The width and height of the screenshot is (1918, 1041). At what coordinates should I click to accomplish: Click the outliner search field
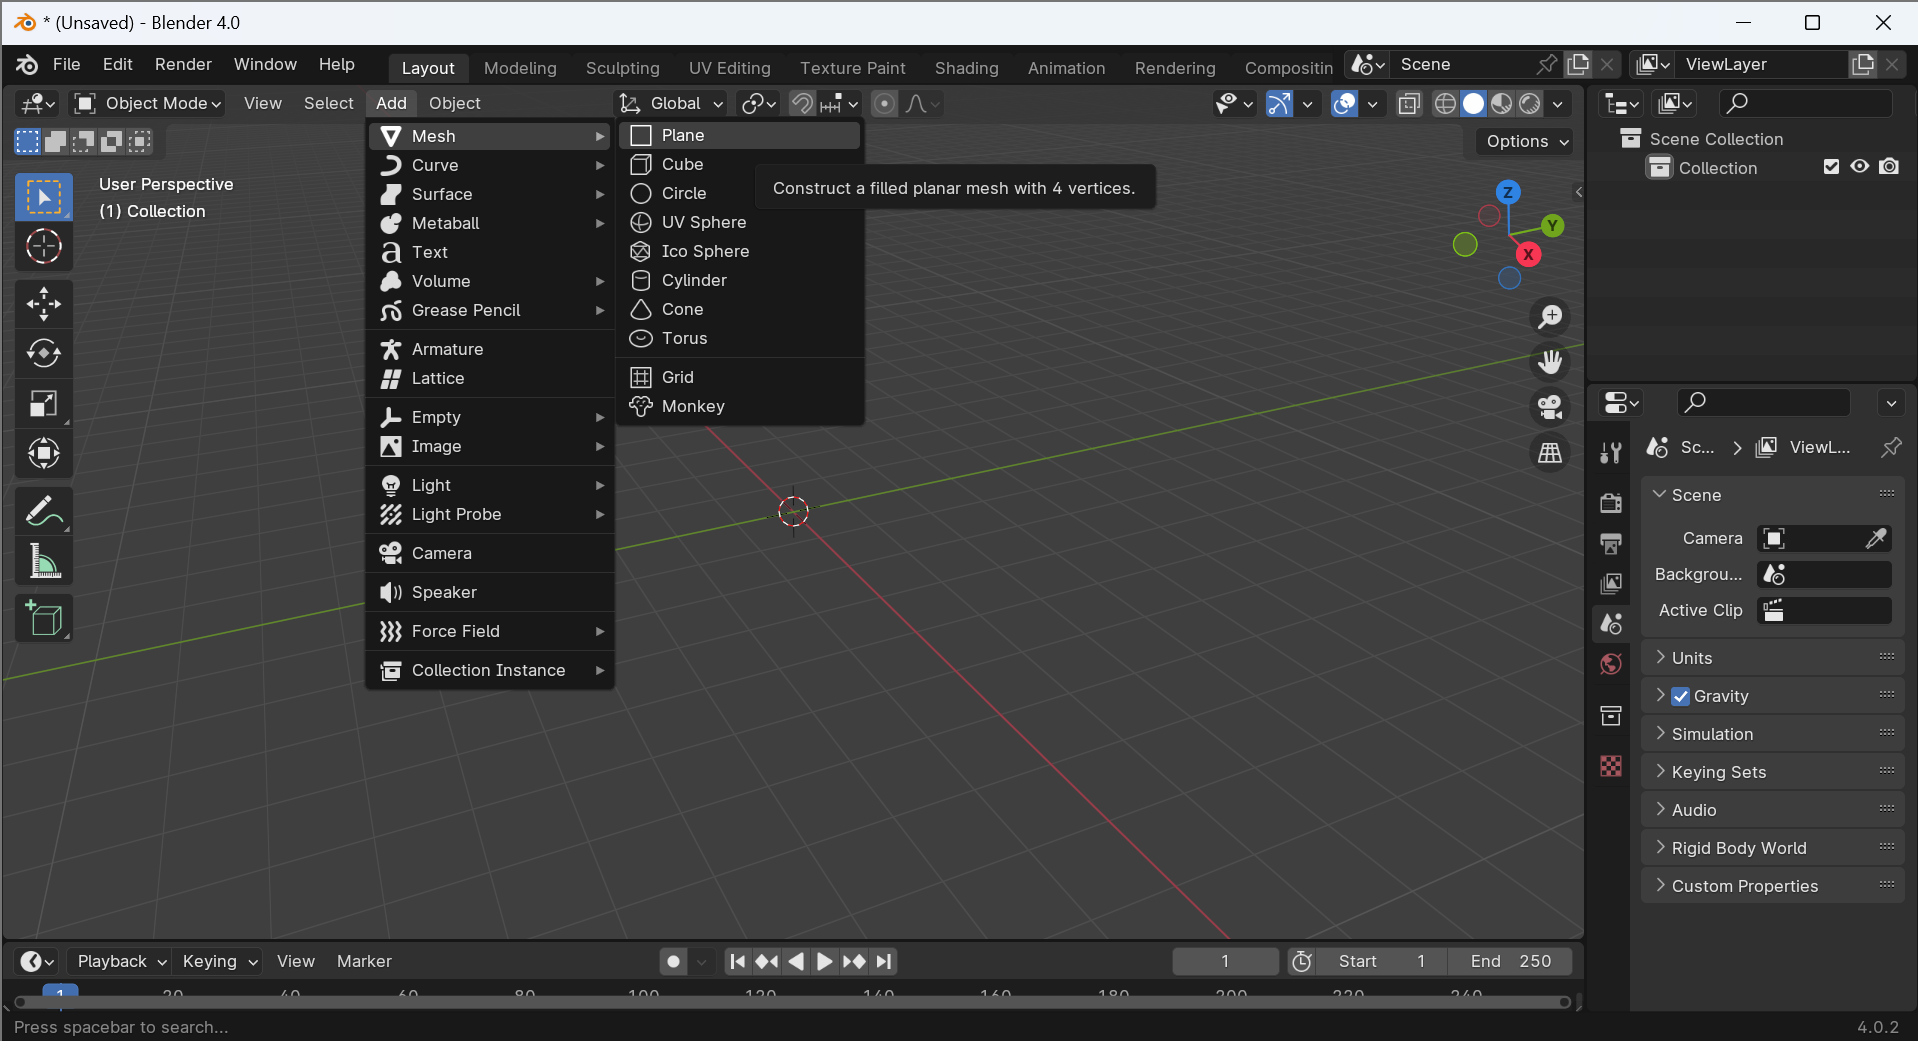point(1806,103)
